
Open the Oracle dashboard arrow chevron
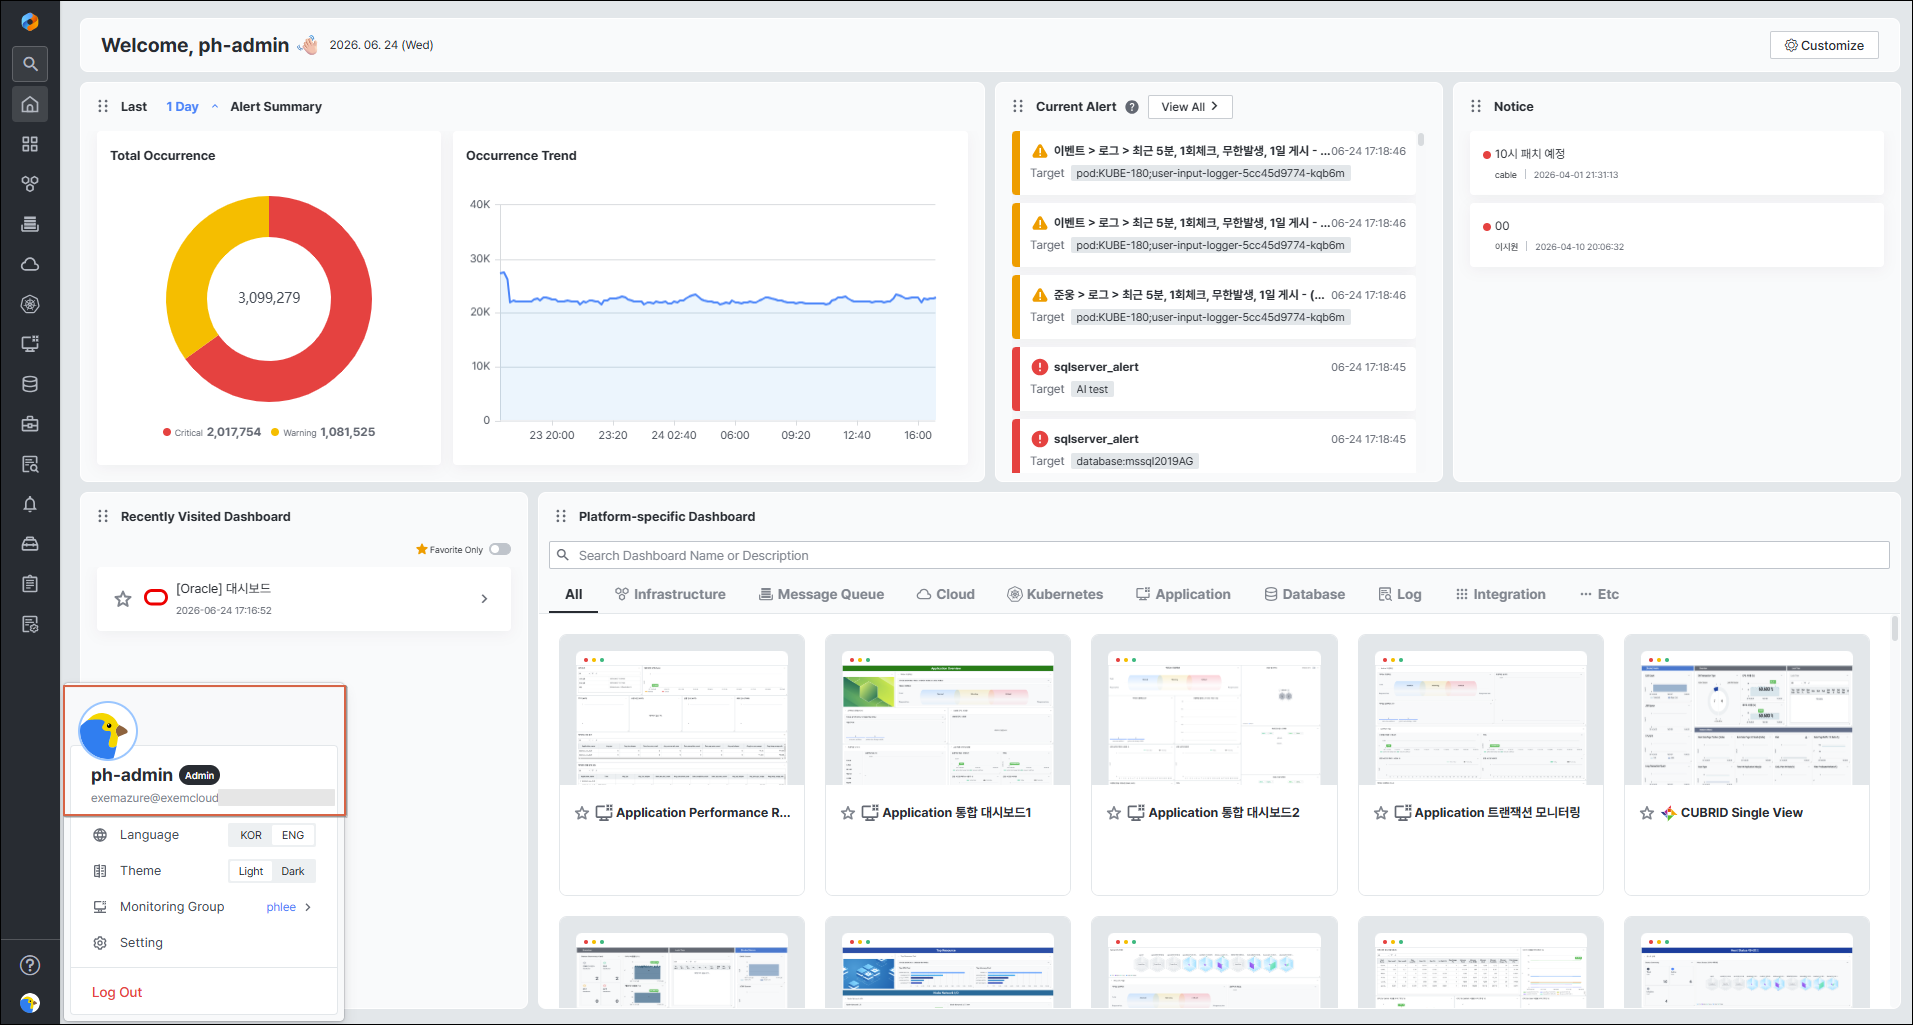[484, 599]
